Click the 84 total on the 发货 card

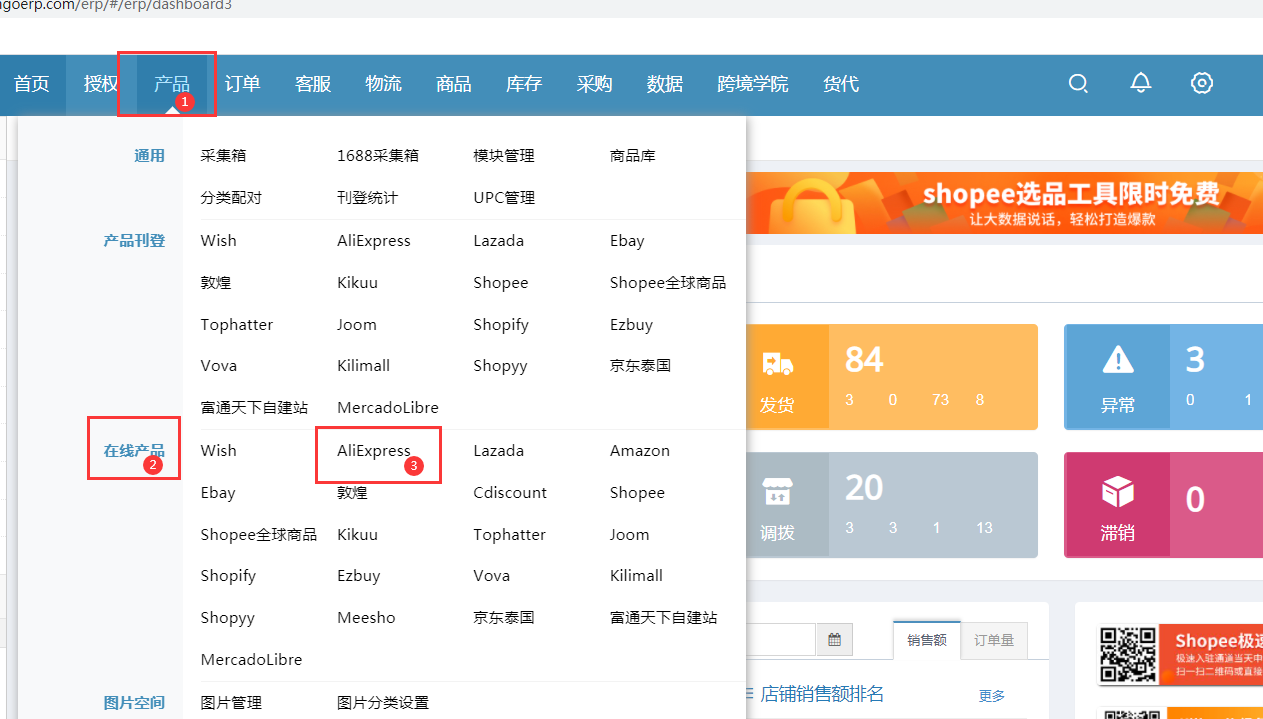pyautogui.click(x=864, y=360)
